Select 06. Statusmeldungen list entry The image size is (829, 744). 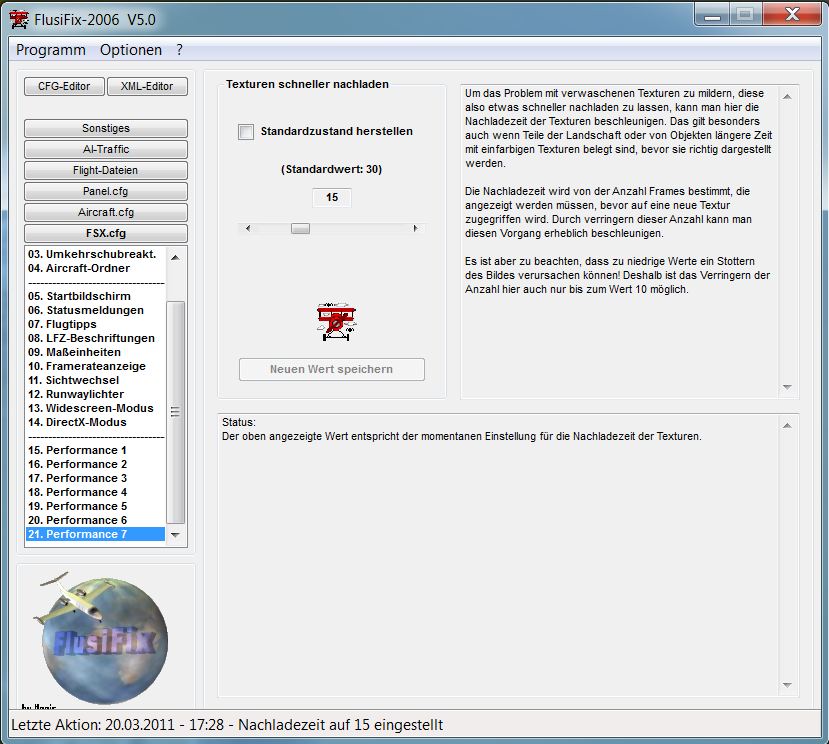[x=95, y=310]
